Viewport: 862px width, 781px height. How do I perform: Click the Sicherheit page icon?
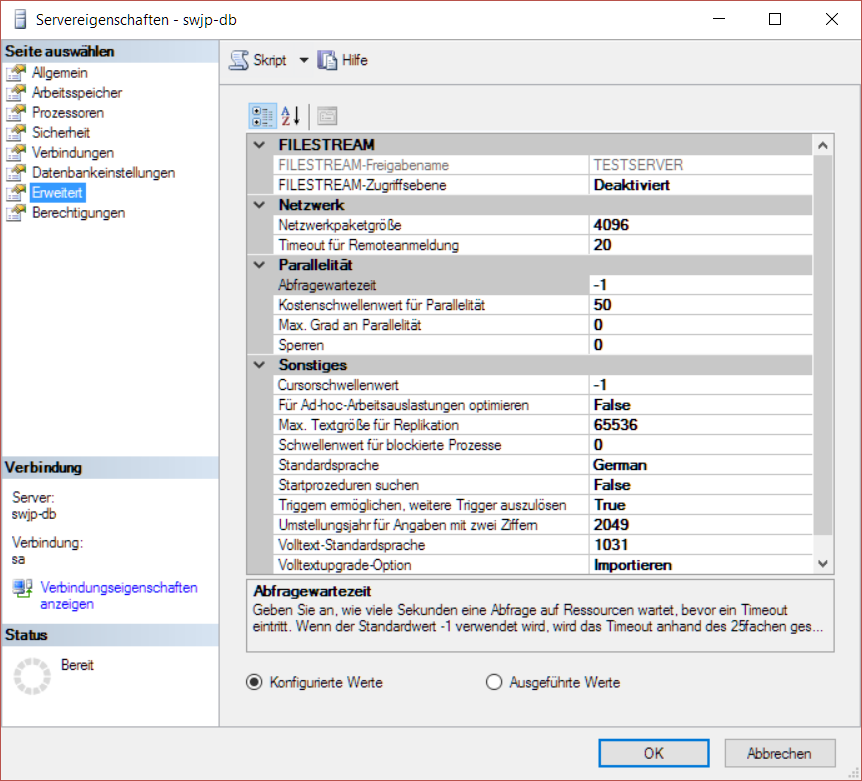pyautogui.click(x=16, y=132)
